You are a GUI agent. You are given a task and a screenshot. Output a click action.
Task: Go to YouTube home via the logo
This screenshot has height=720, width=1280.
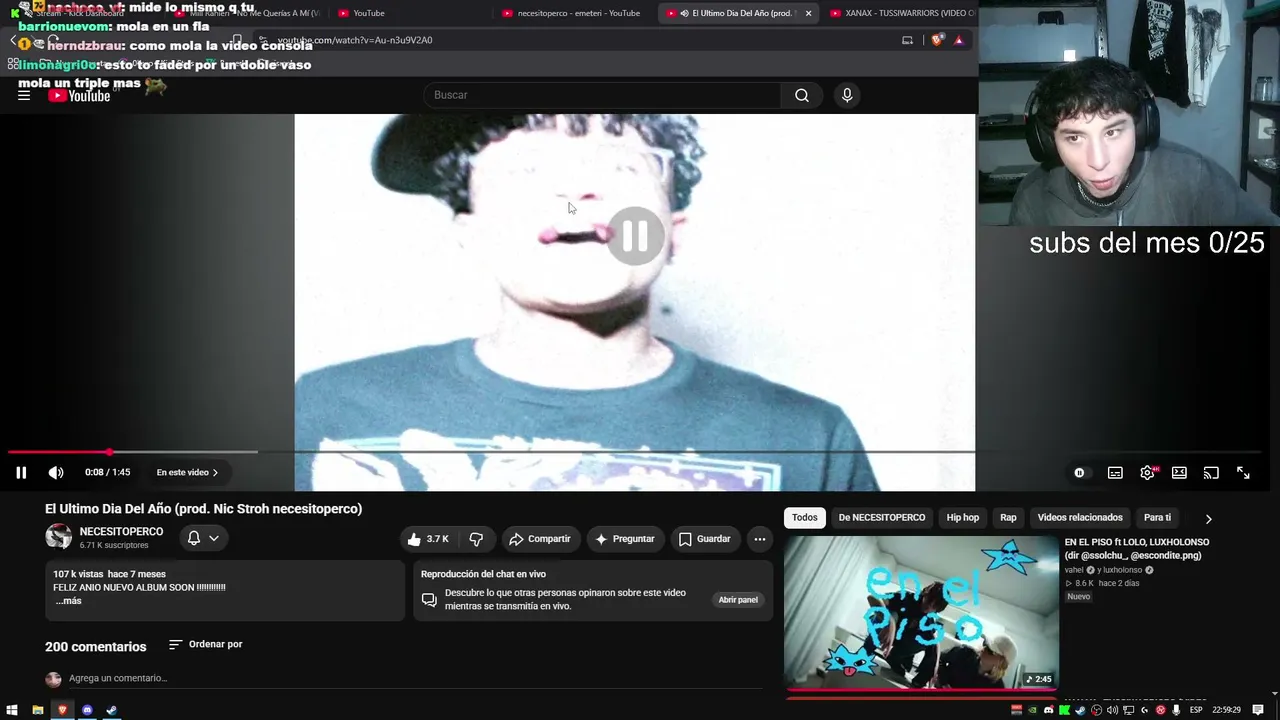(x=79, y=96)
